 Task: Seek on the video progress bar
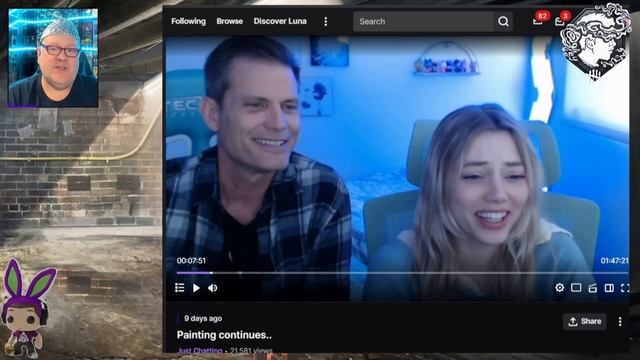[x=402, y=272]
